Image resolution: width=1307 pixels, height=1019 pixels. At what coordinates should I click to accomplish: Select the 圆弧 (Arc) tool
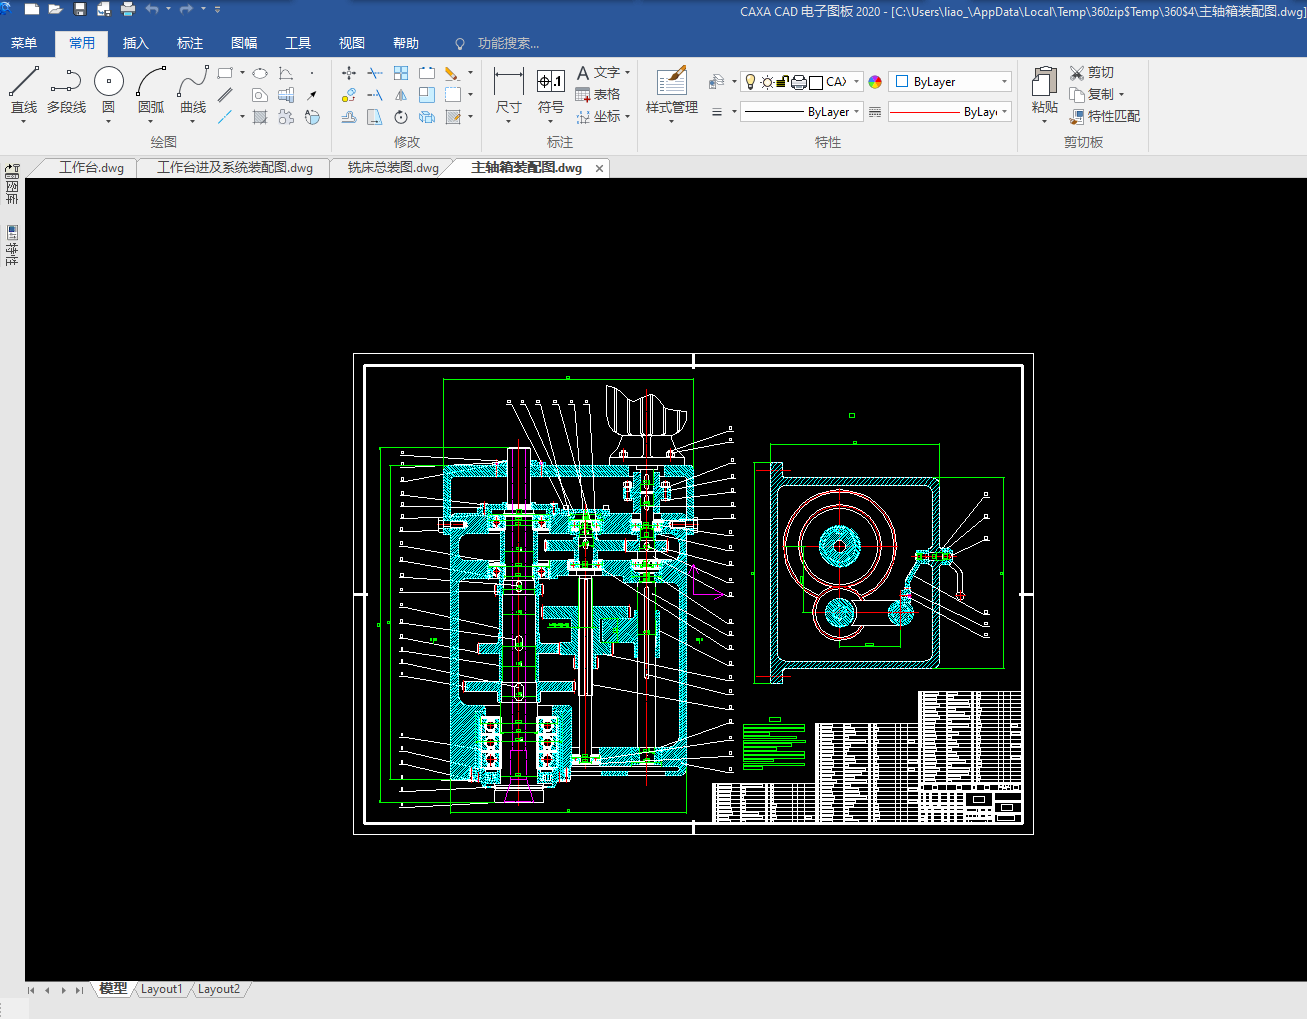click(151, 90)
